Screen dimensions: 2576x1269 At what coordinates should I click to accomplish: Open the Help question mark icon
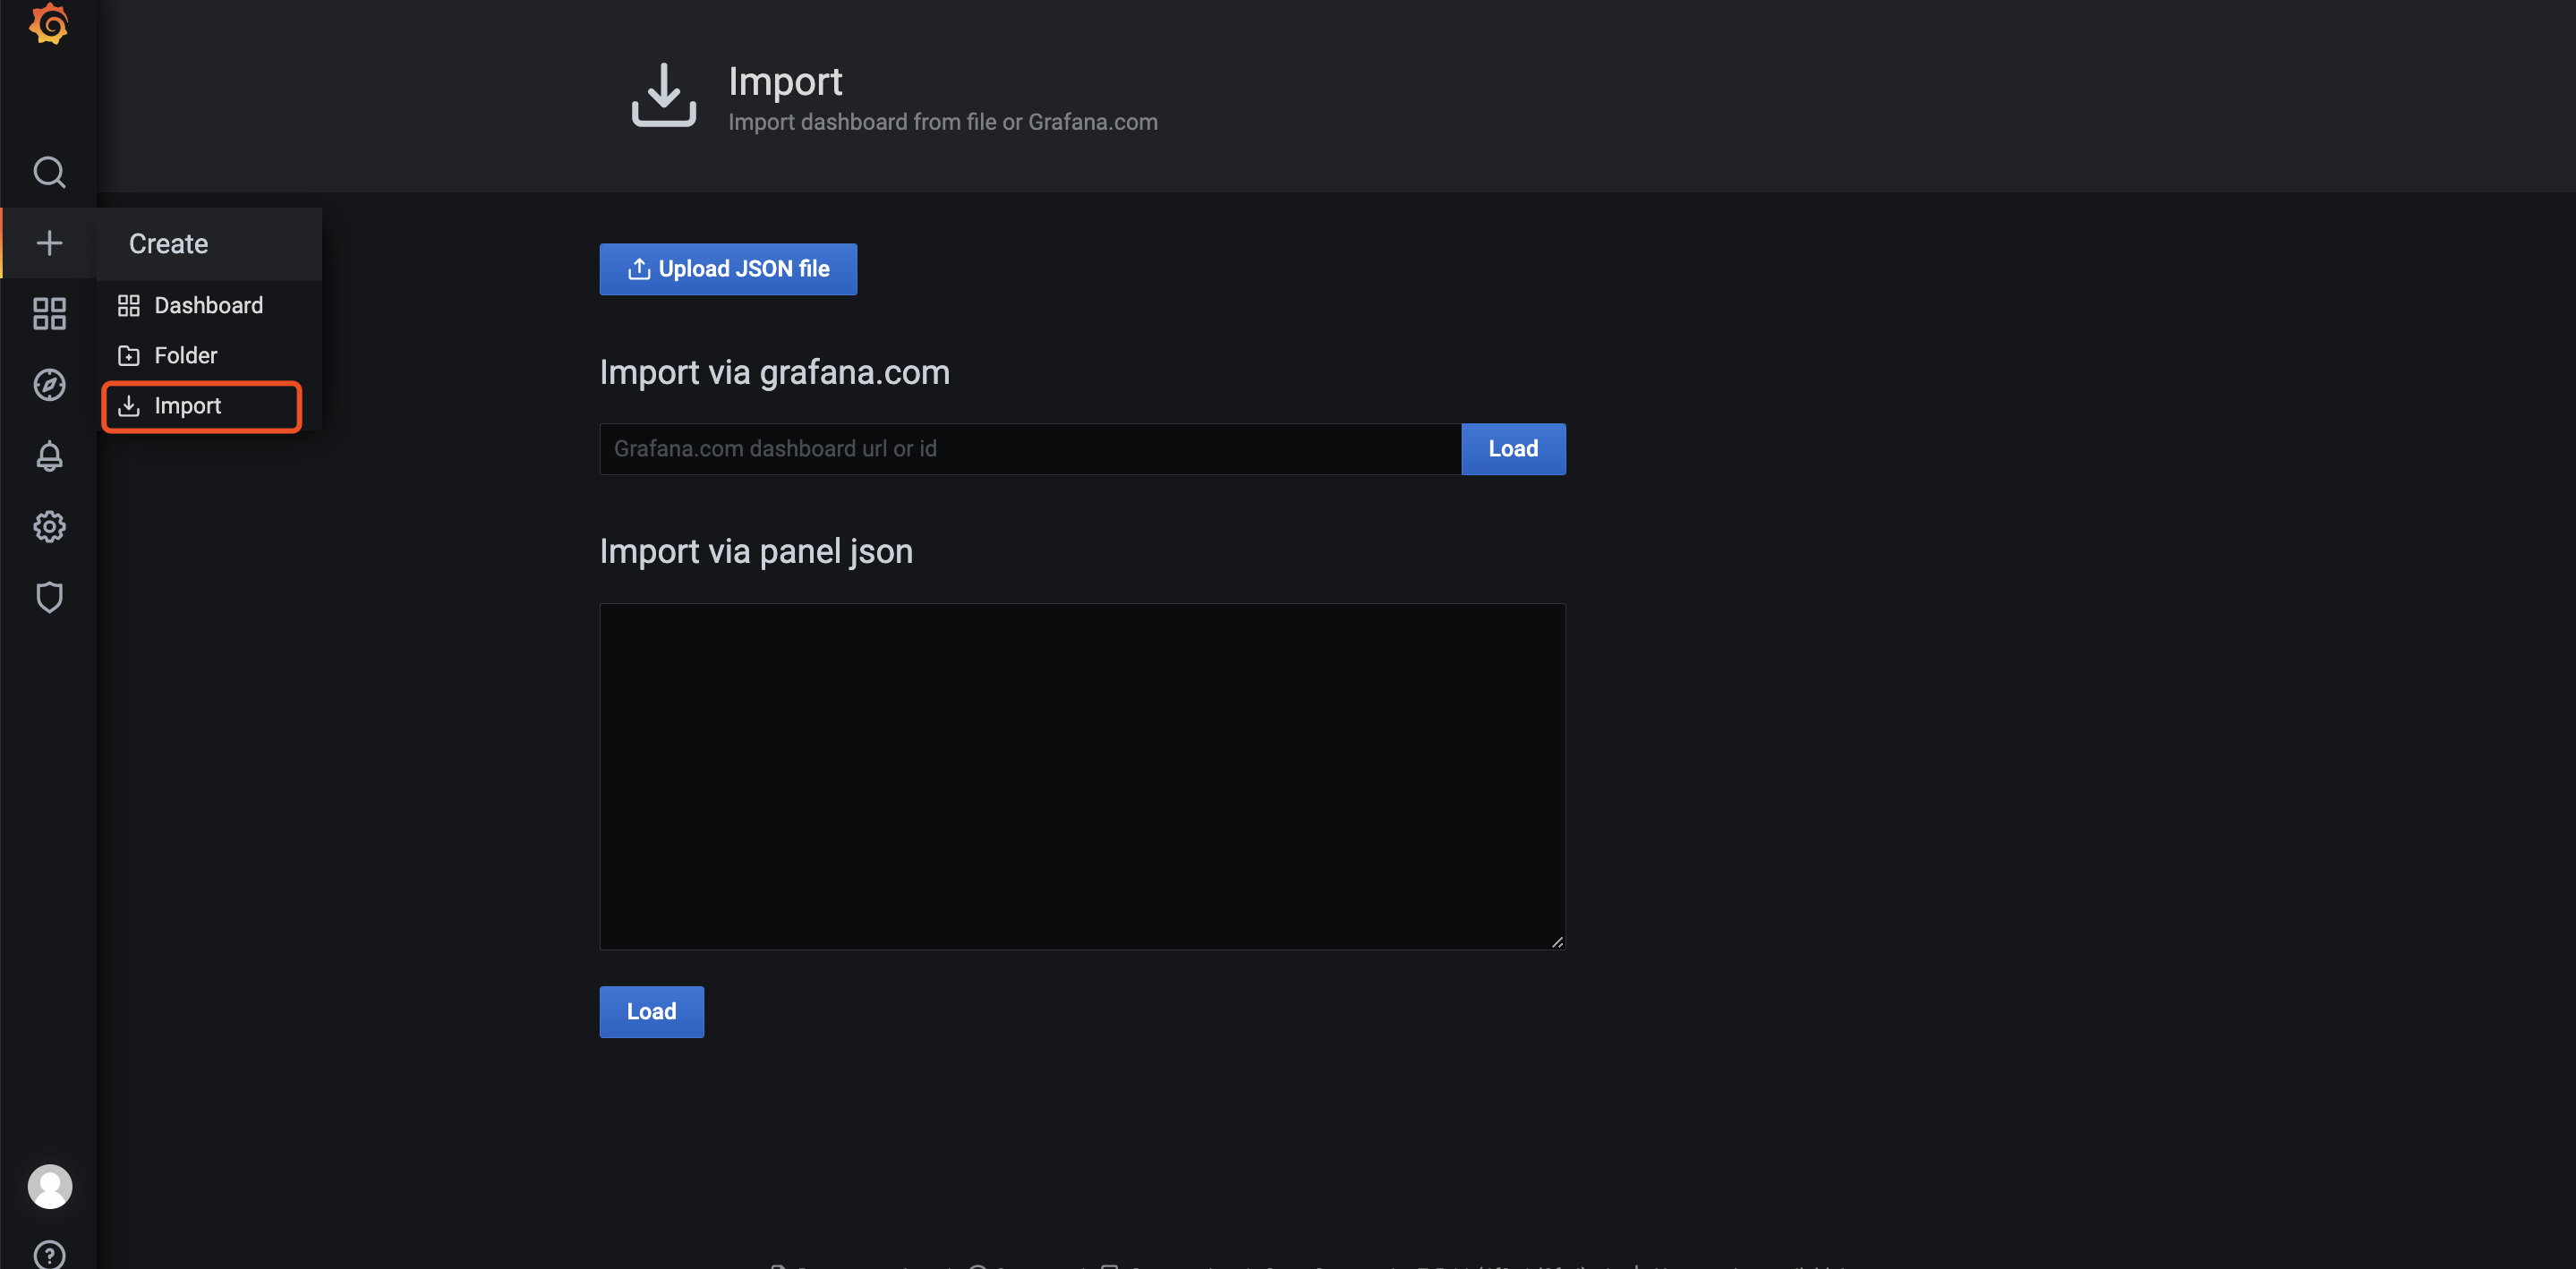pyautogui.click(x=49, y=1254)
